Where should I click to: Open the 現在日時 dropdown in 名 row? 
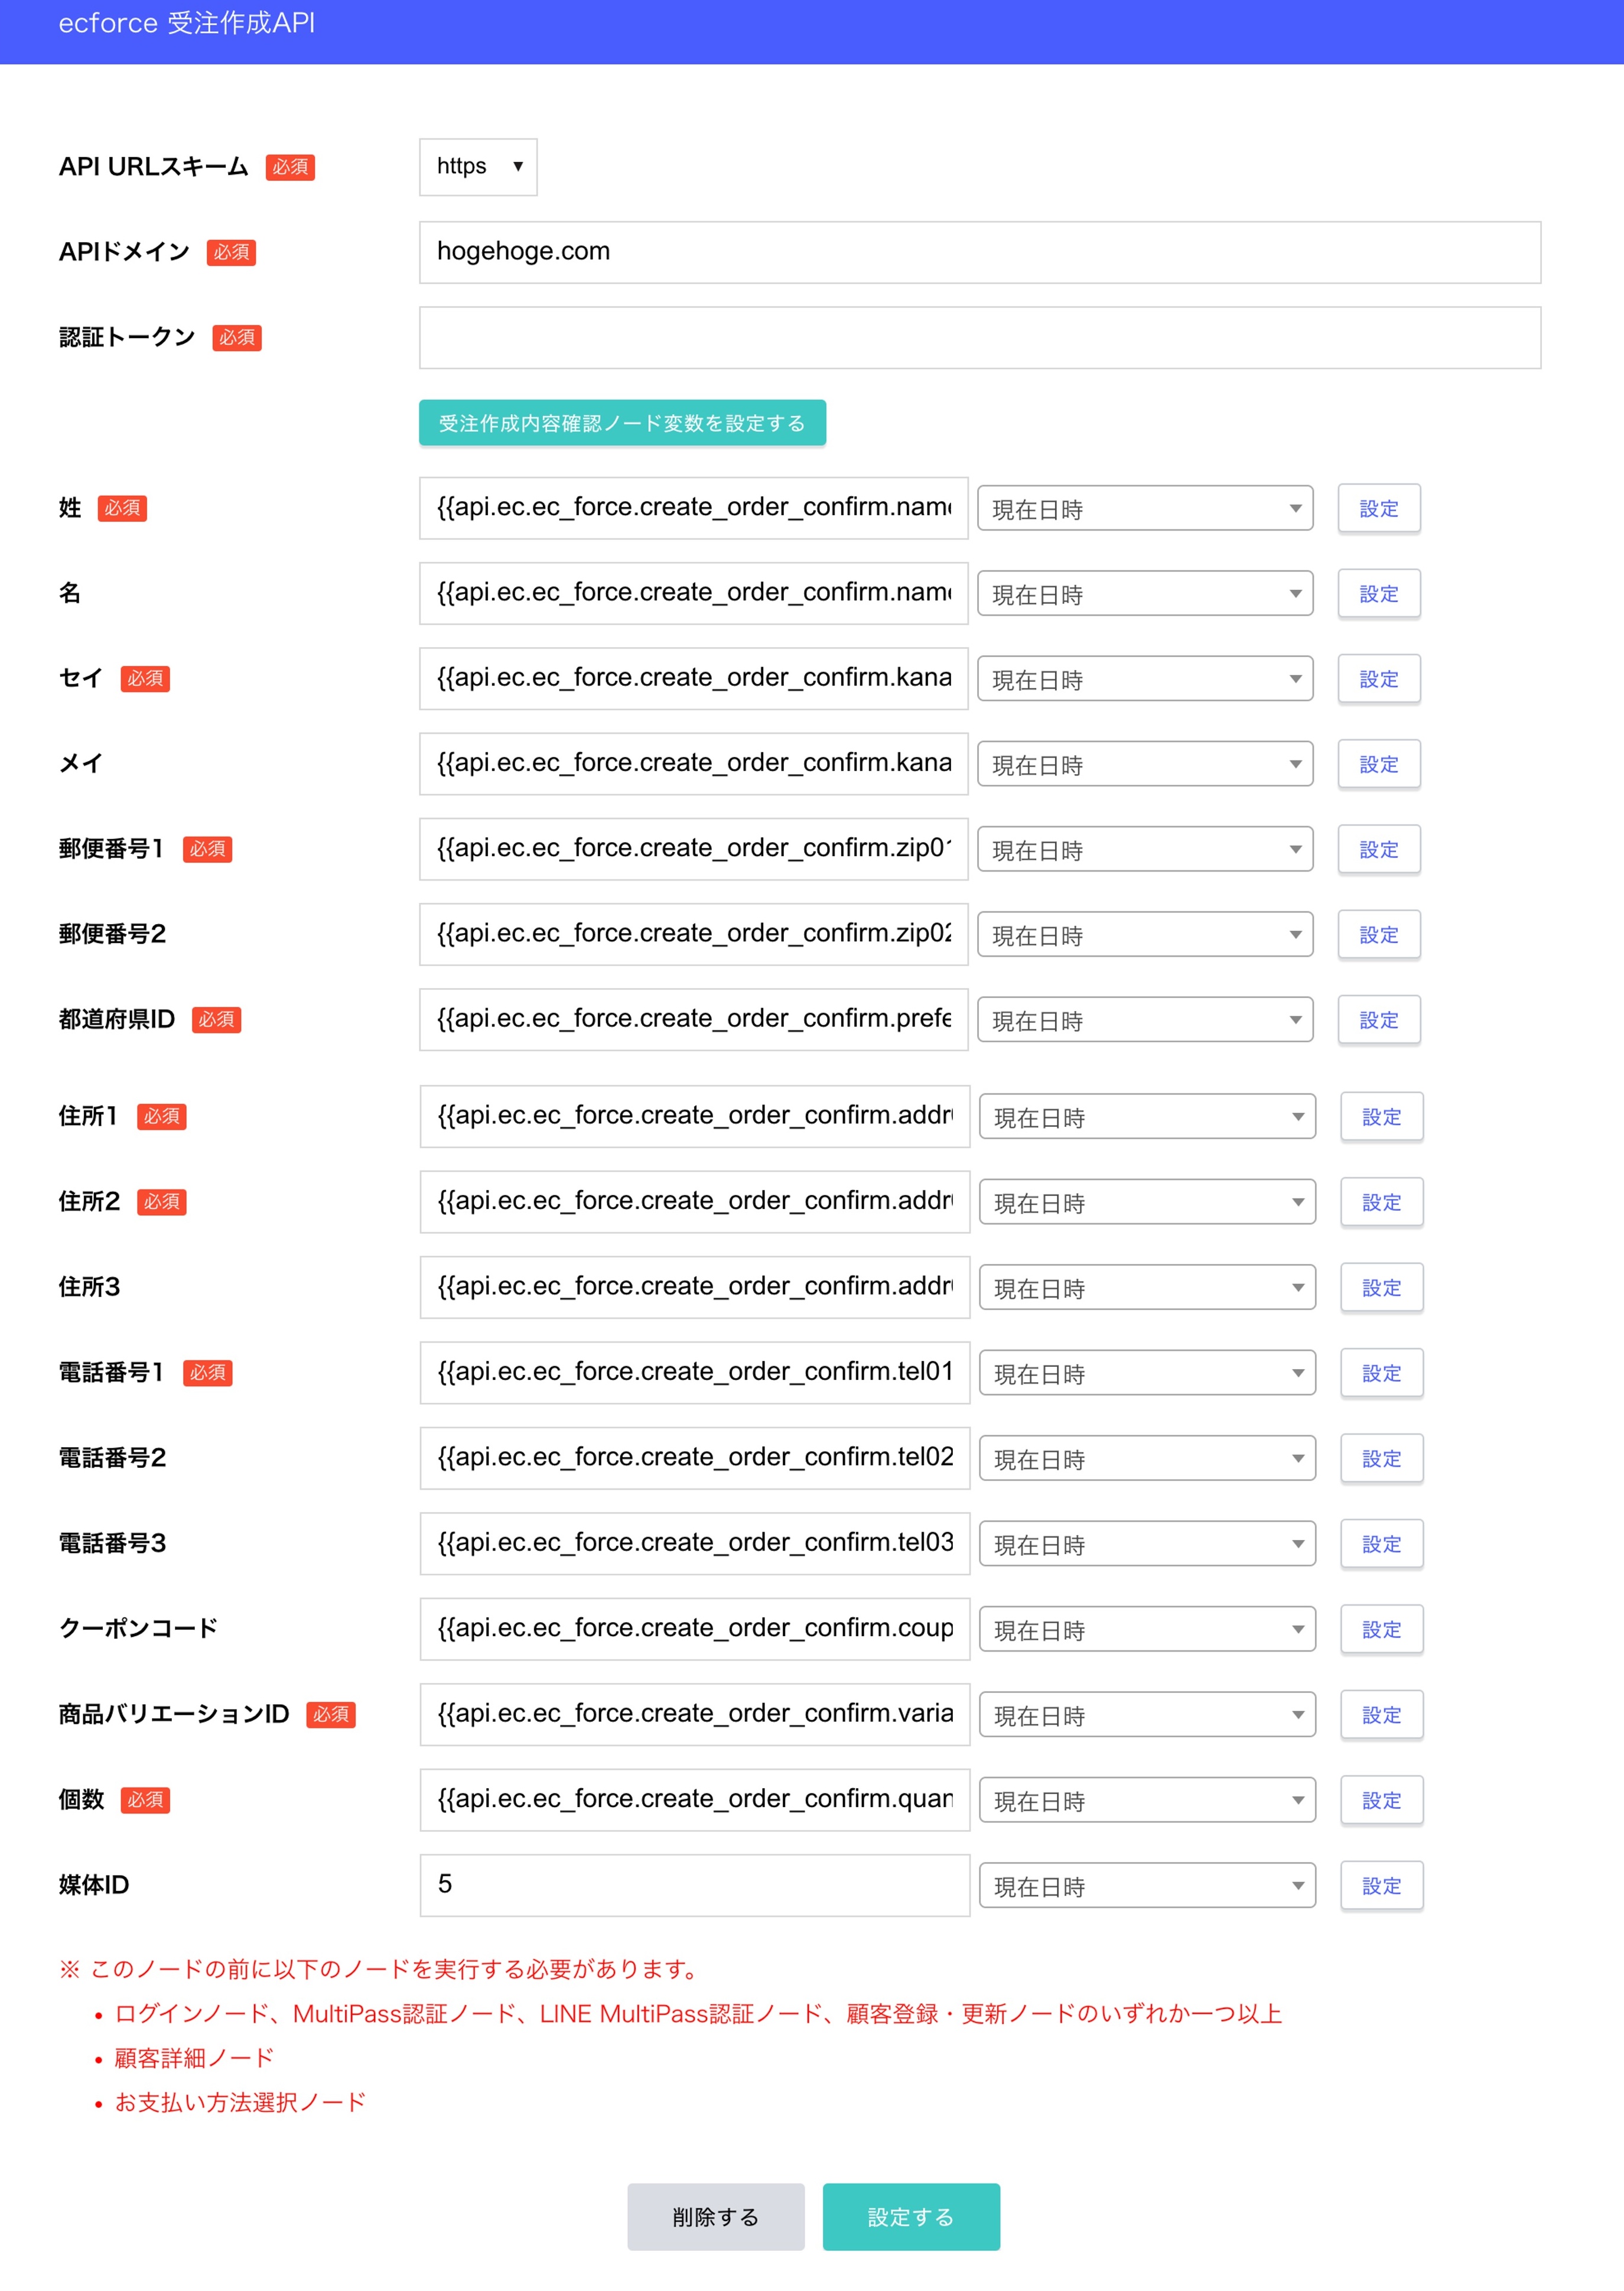pyautogui.click(x=1145, y=594)
